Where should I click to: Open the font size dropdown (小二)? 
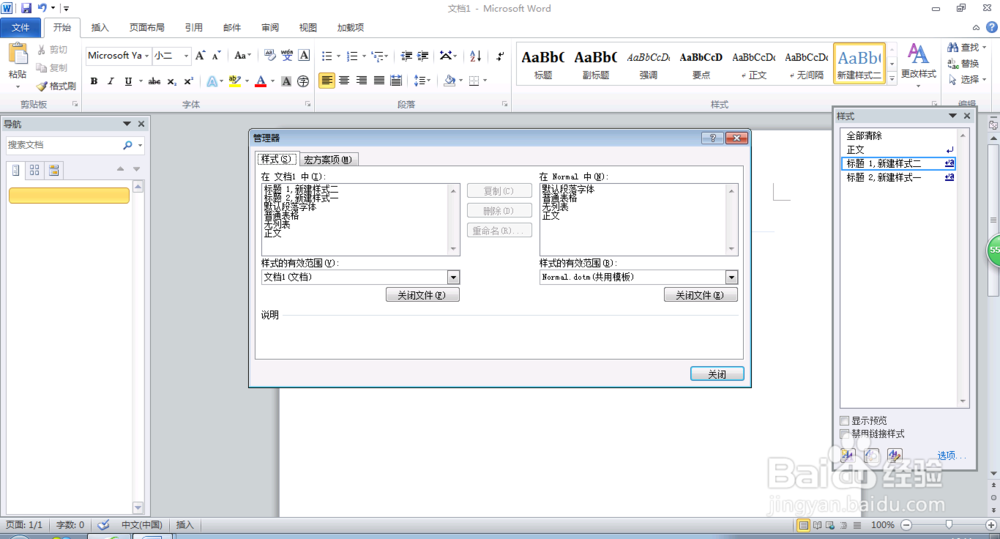pyautogui.click(x=186, y=55)
